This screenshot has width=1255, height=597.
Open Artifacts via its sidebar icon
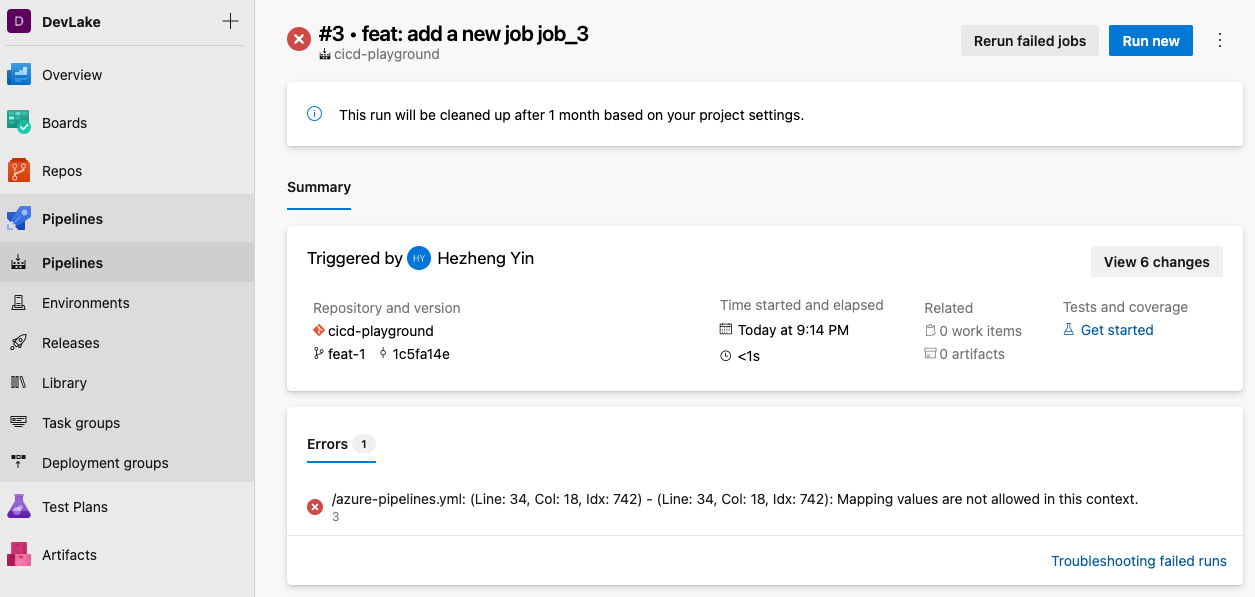click(20, 555)
